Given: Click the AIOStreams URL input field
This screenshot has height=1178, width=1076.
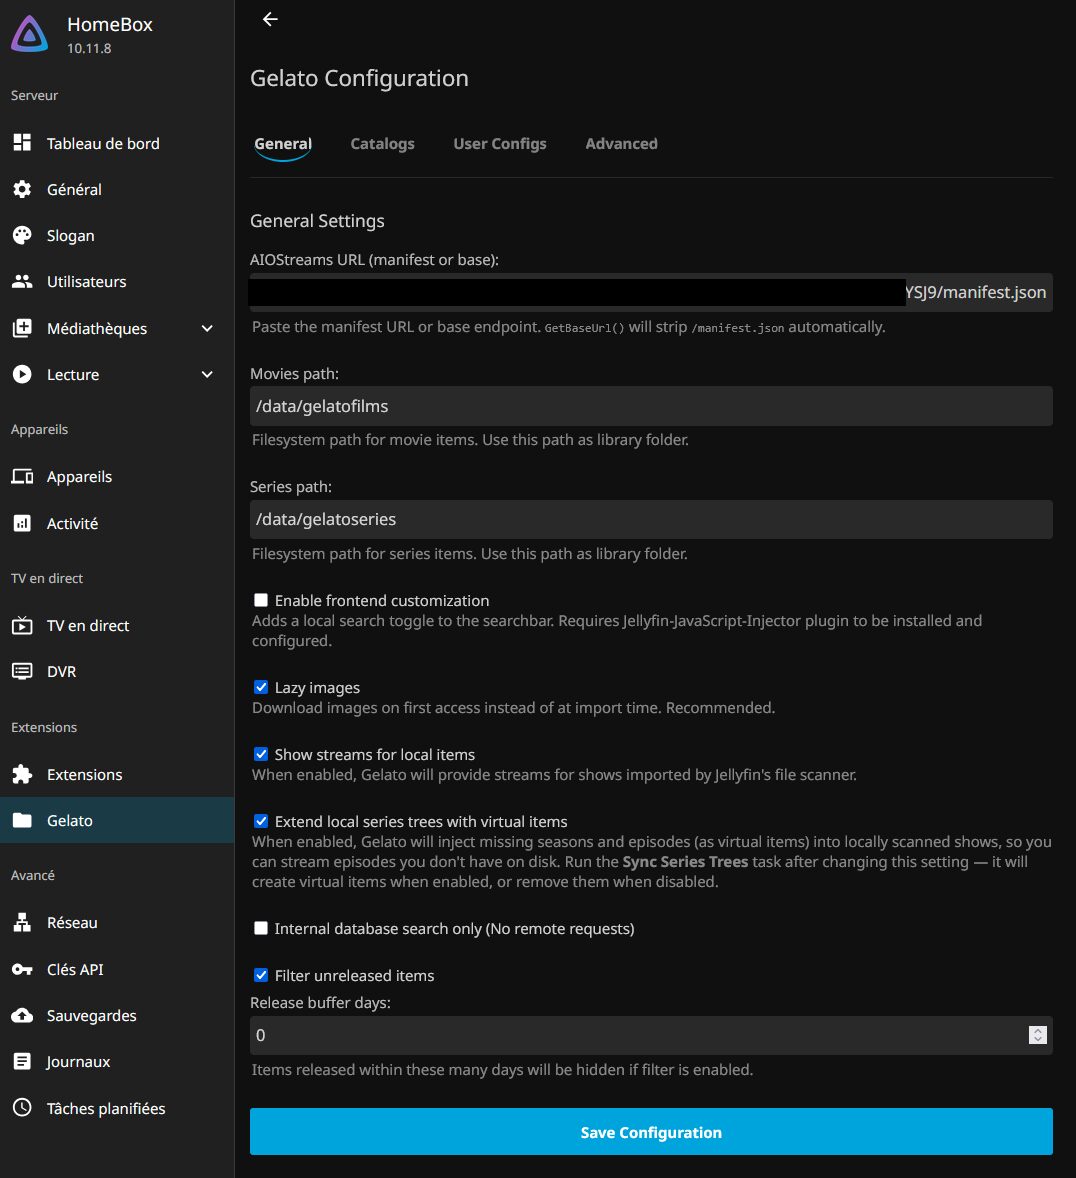Looking at the screenshot, I should [x=651, y=292].
